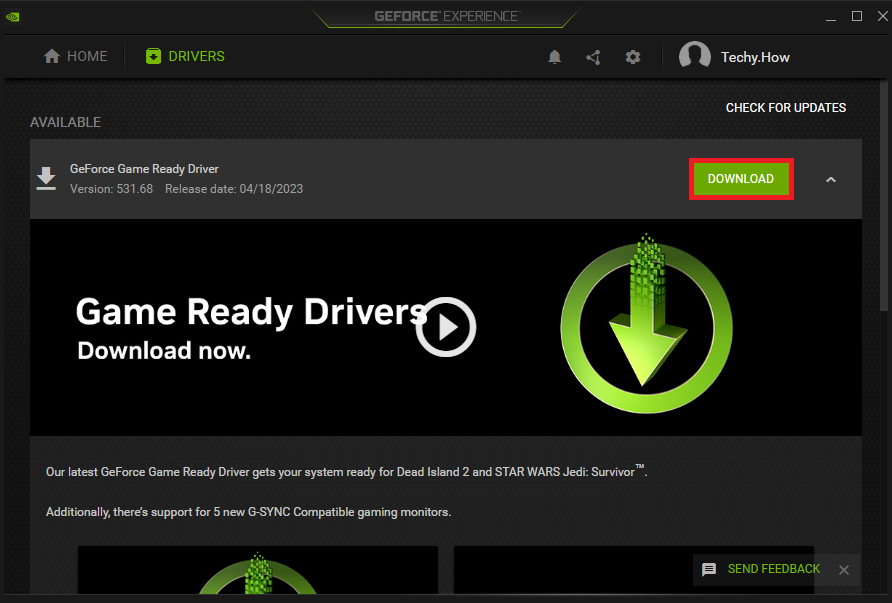
Task: Click the big green download arrow graphic
Action: (646, 327)
